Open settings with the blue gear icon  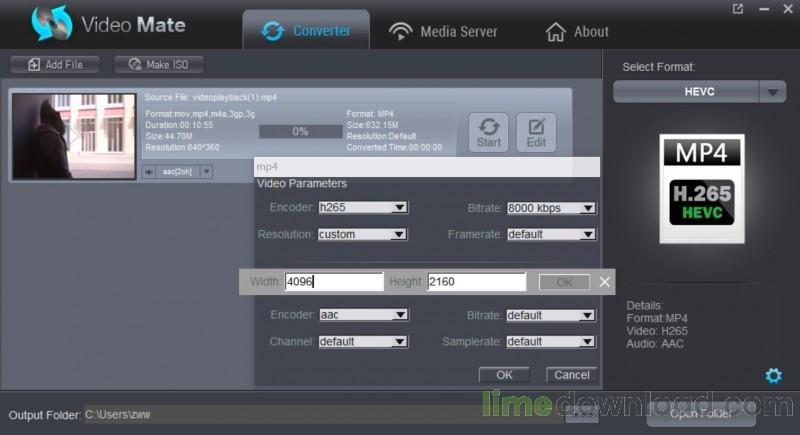click(x=773, y=375)
